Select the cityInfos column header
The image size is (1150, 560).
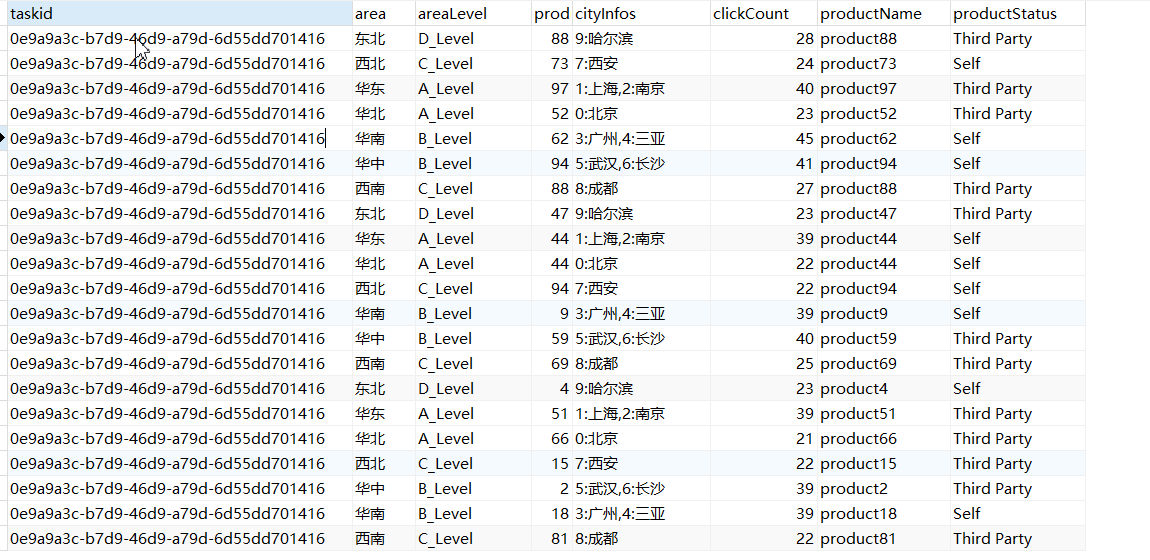[x=641, y=14]
